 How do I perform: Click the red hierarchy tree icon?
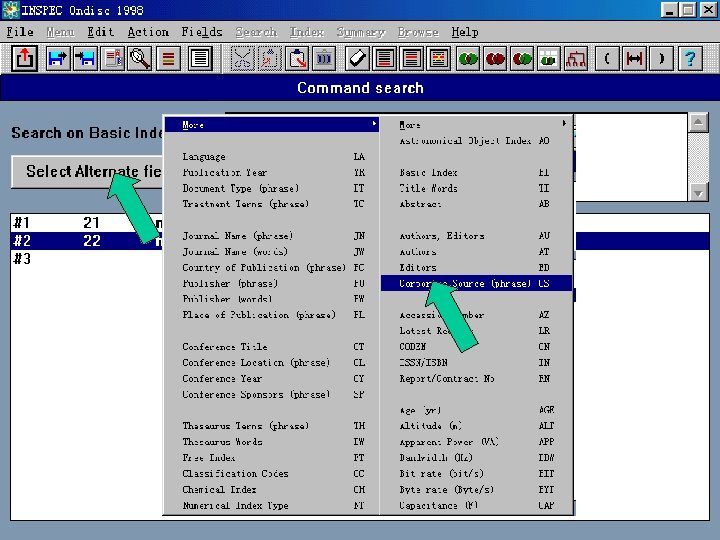click(x=576, y=58)
